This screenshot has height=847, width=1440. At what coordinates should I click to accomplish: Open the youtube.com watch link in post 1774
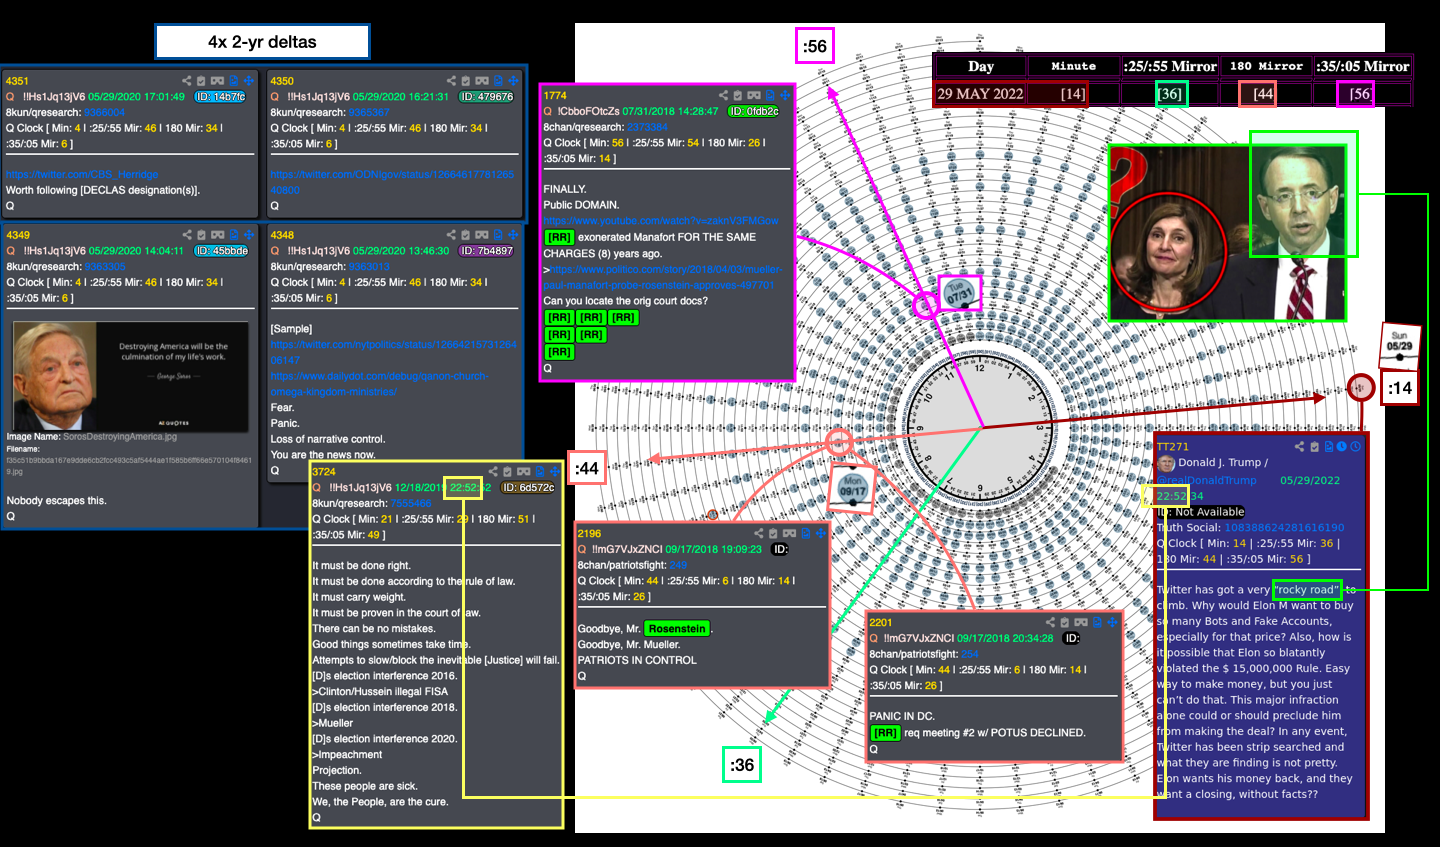(661, 220)
